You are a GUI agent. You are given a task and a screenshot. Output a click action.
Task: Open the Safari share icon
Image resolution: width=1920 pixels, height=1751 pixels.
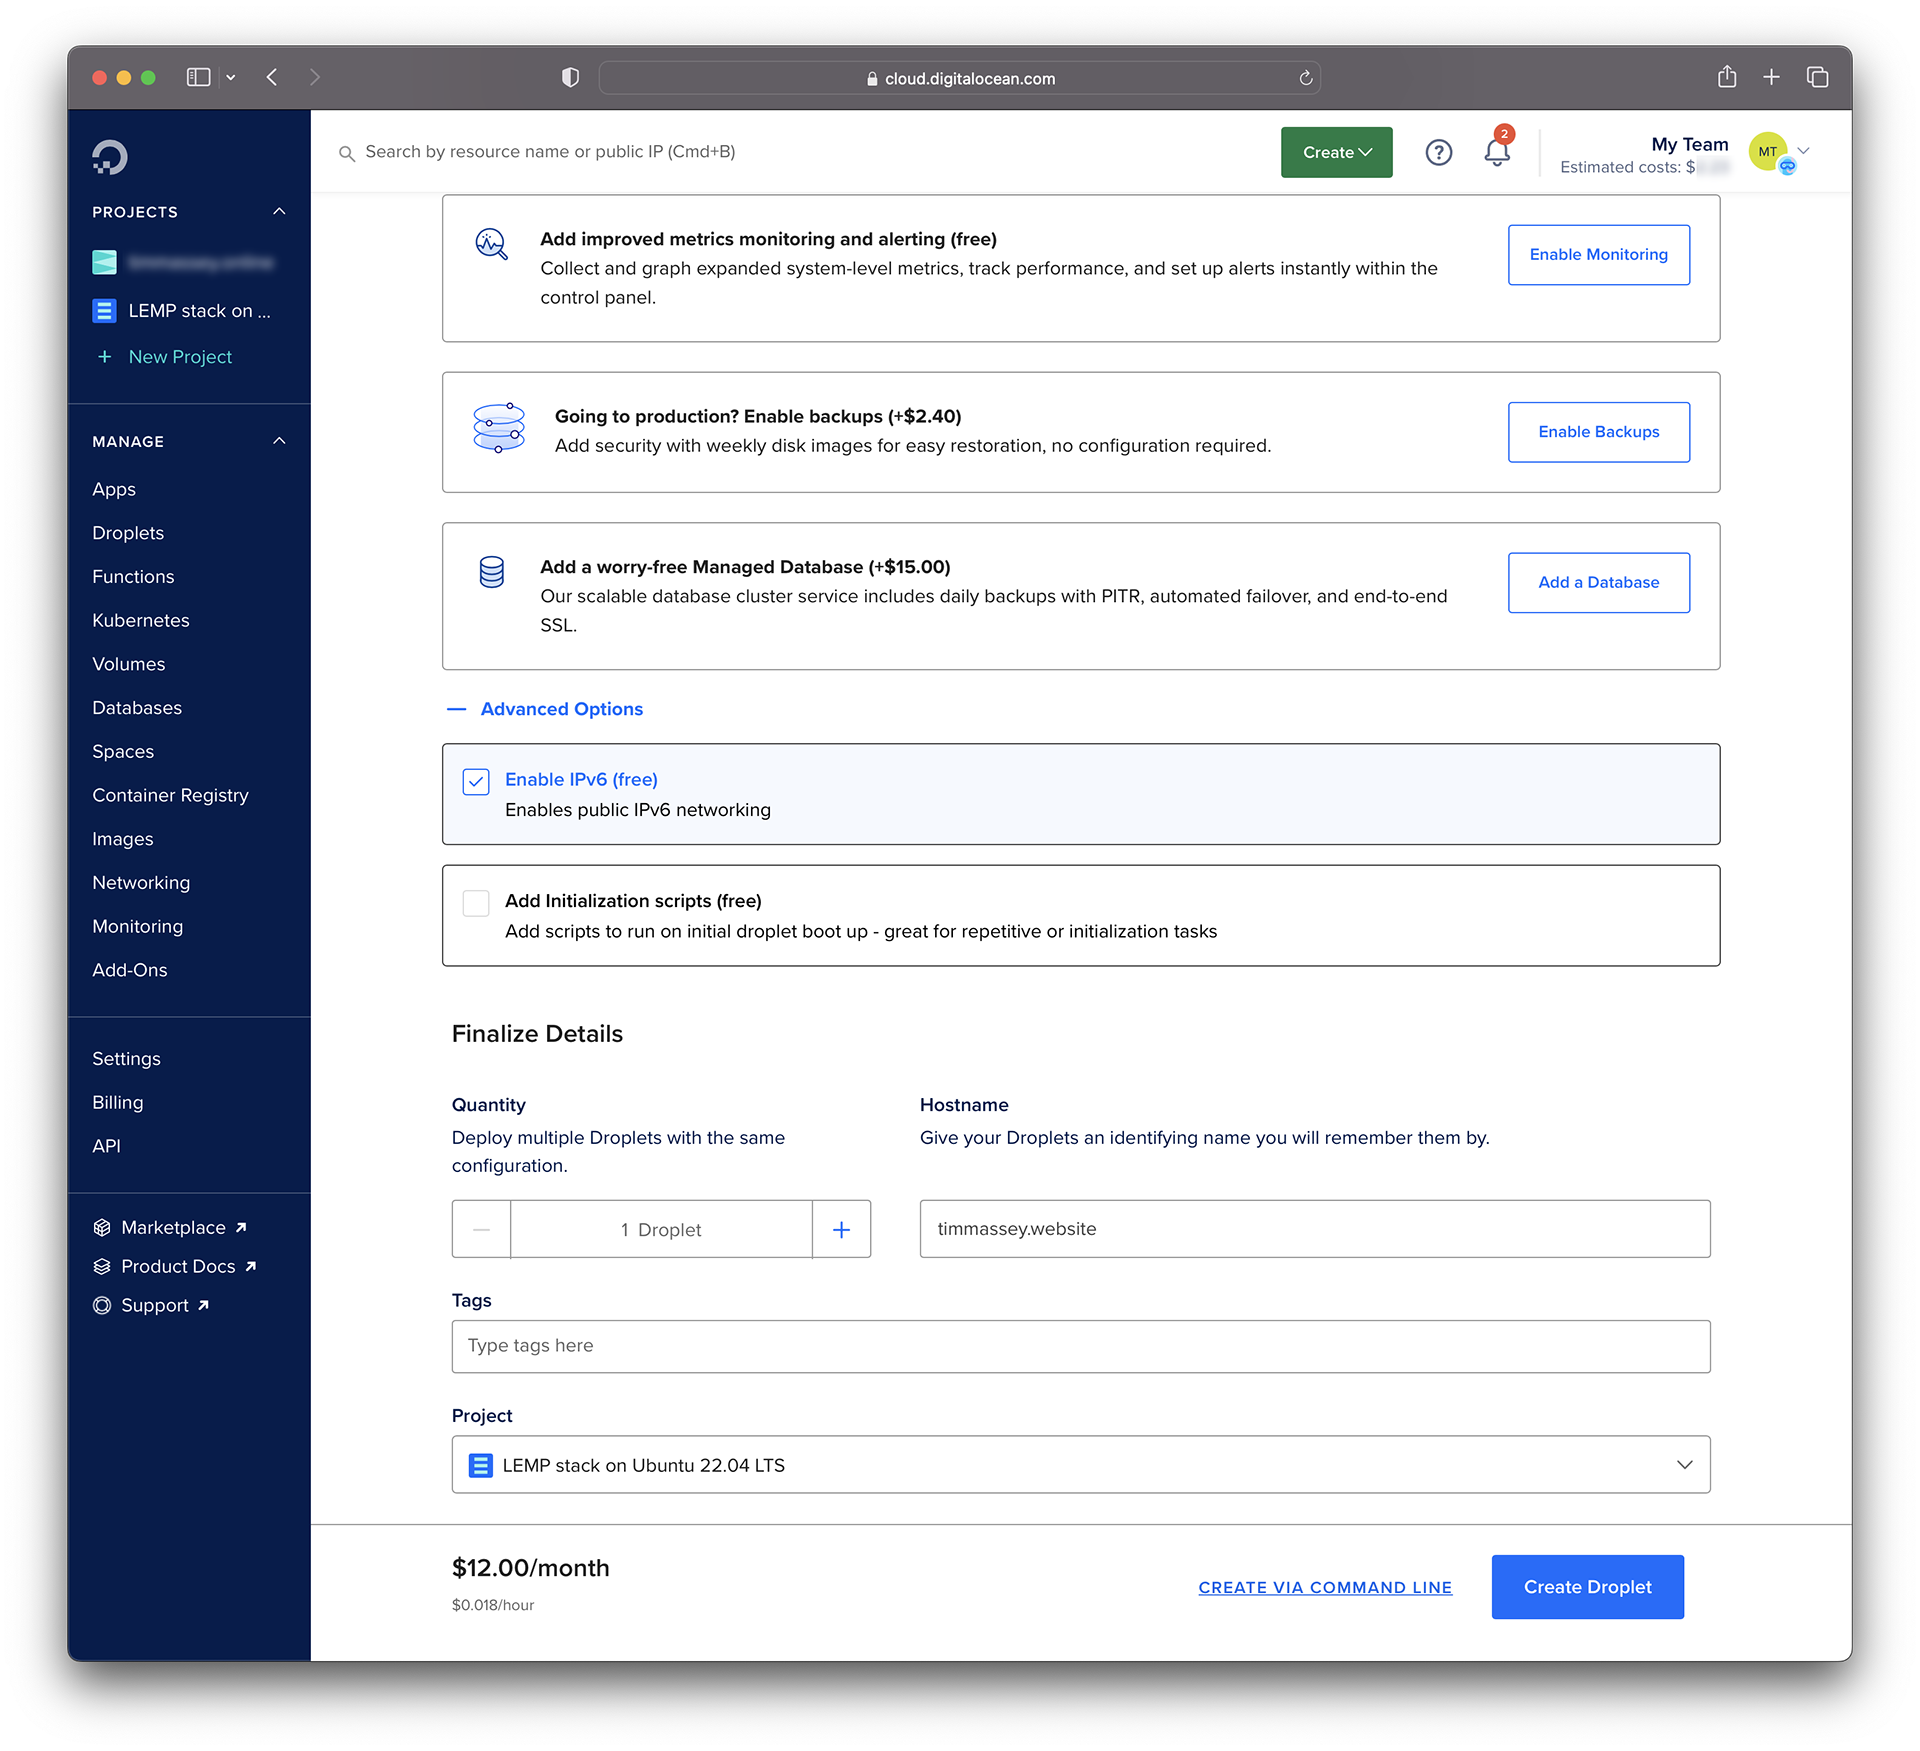1727,77
